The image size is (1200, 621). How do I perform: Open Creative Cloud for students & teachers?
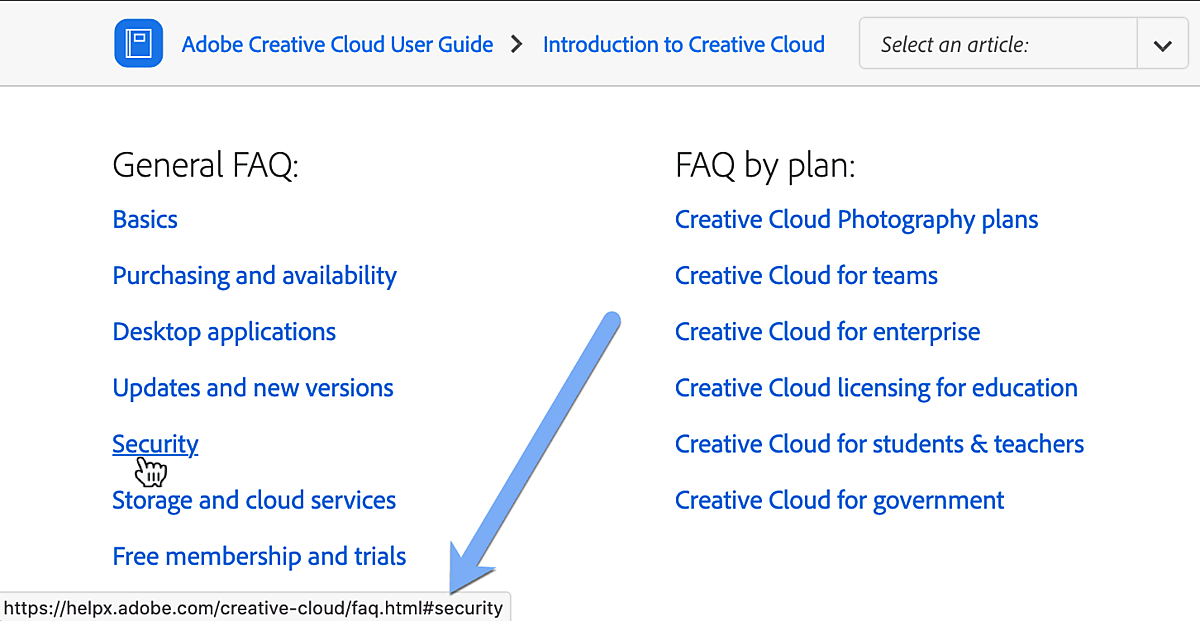[x=879, y=444]
